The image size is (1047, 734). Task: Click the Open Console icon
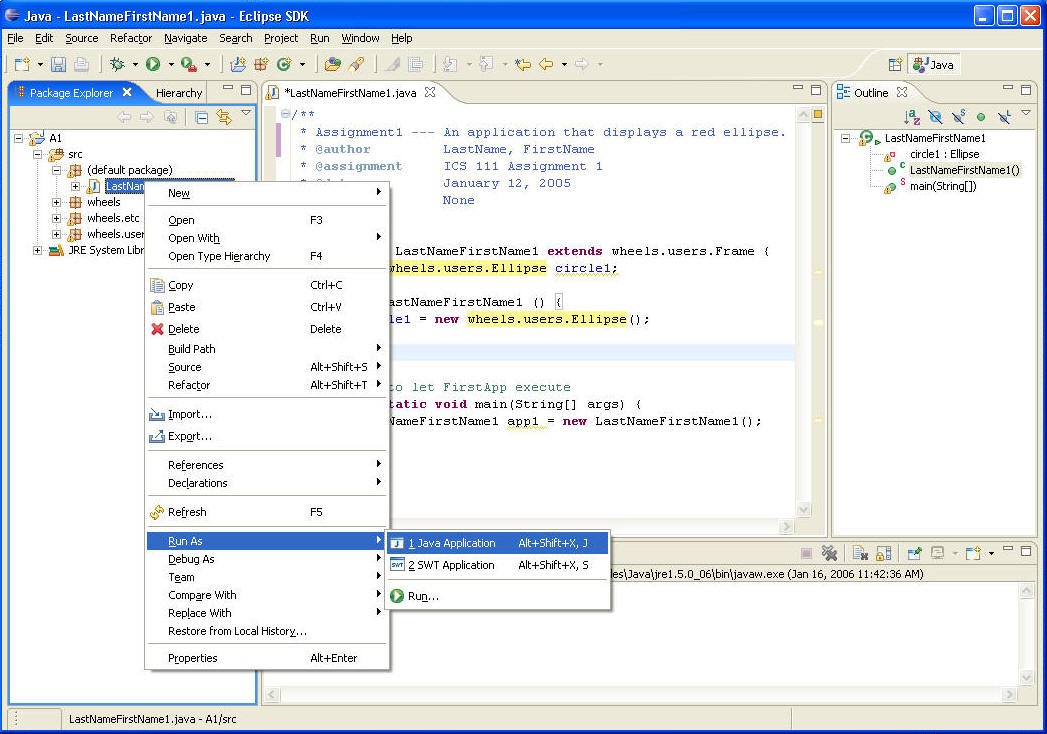tap(974, 553)
